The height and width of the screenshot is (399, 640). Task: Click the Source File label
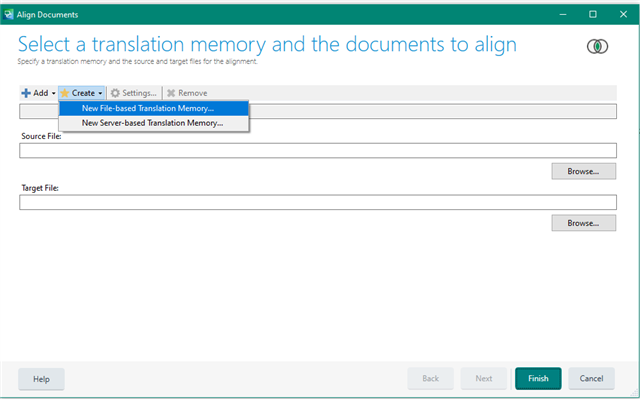(41, 136)
